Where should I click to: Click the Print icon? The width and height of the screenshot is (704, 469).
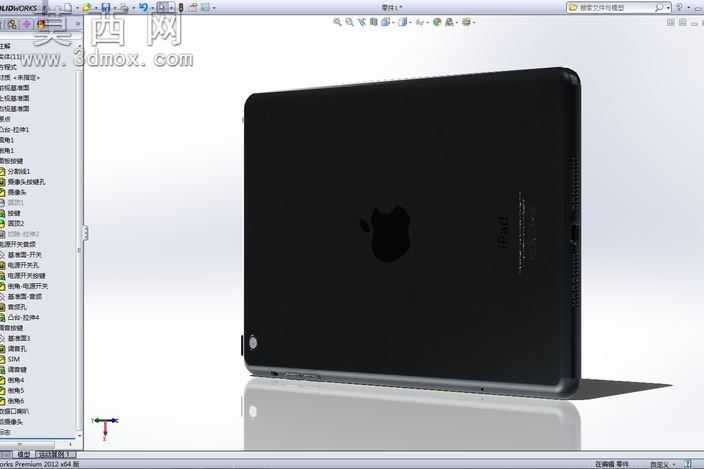pyautogui.click(x=124, y=8)
